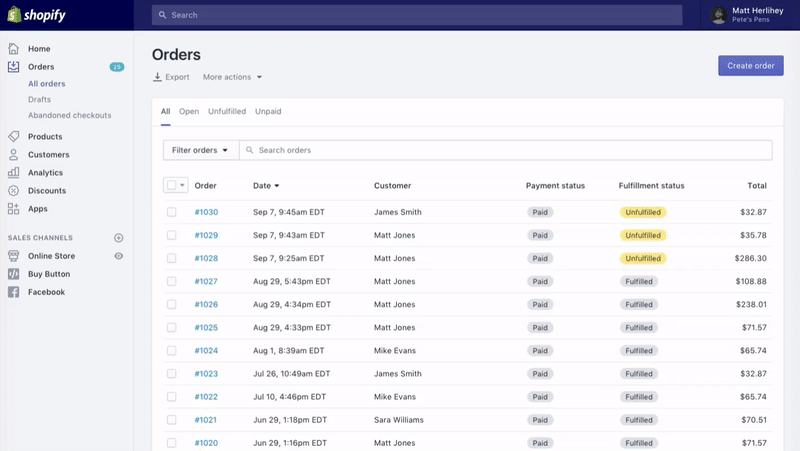Image resolution: width=800 pixels, height=451 pixels.
Task: Open the Filter orders dropdown
Action: pos(200,150)
